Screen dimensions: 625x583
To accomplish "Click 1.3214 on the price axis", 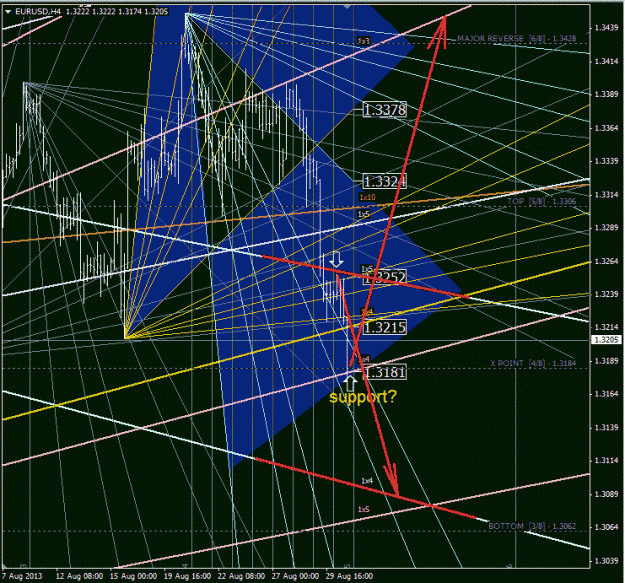I will (607, 327).
